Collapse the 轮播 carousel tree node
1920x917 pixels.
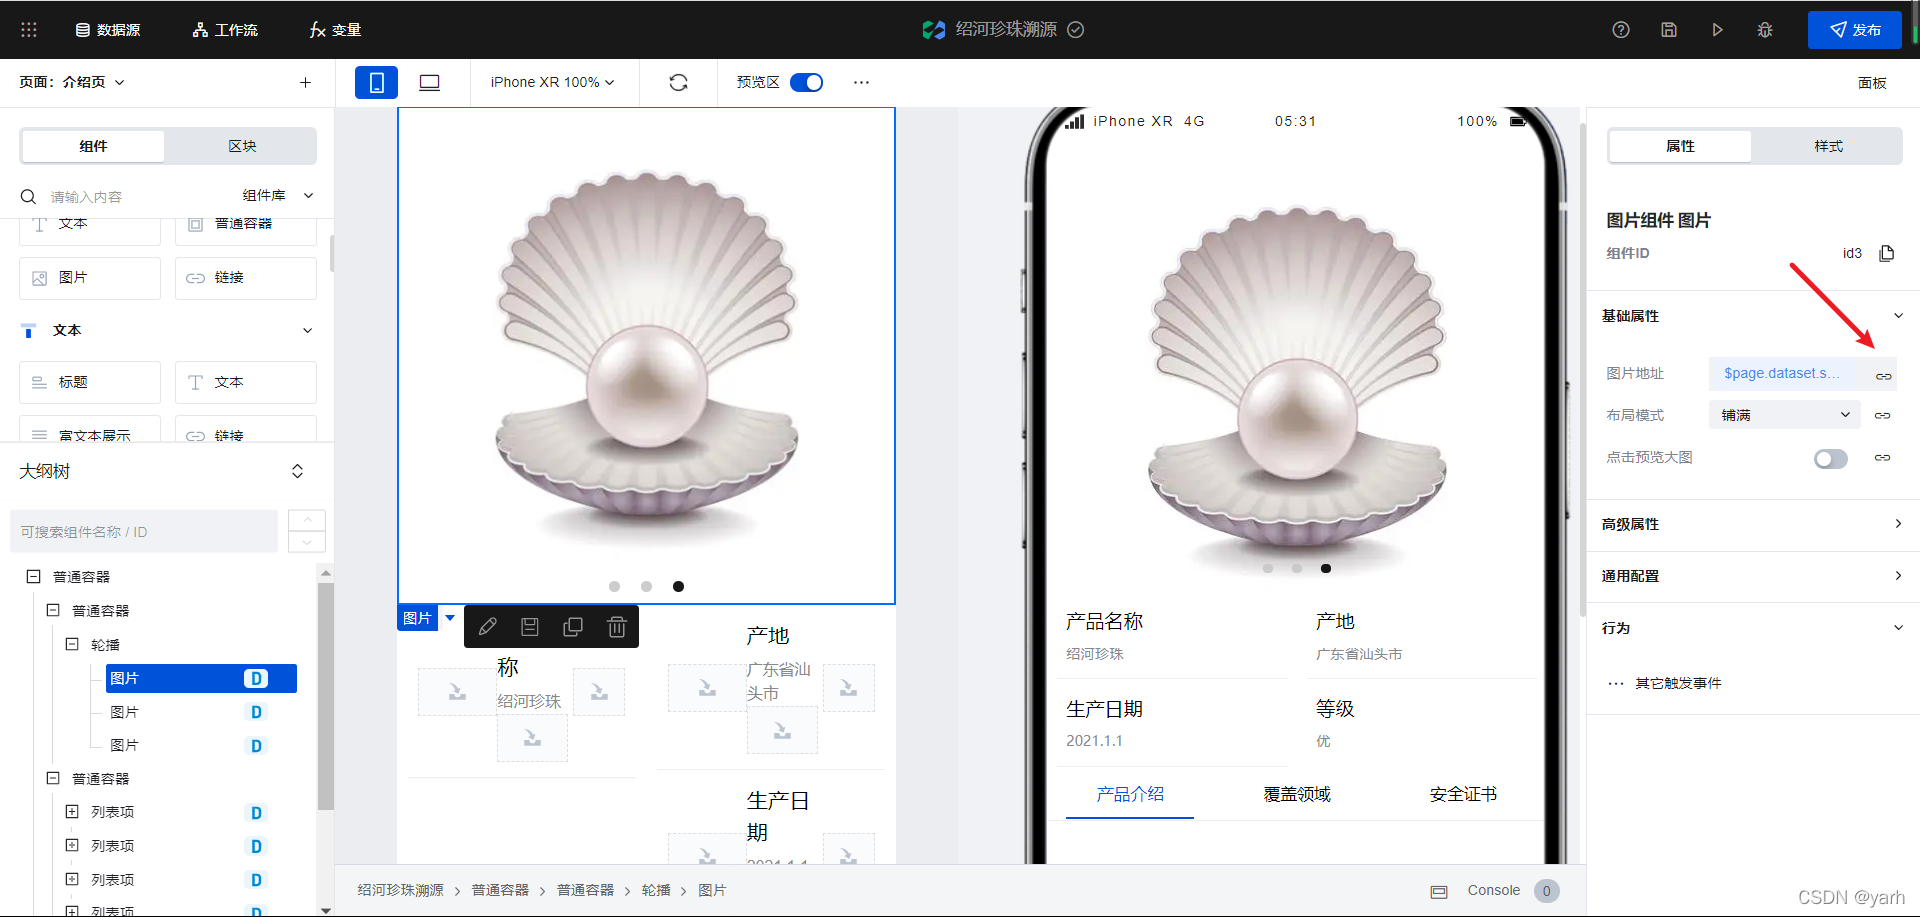pyautogui.click(x=72, y=644)
